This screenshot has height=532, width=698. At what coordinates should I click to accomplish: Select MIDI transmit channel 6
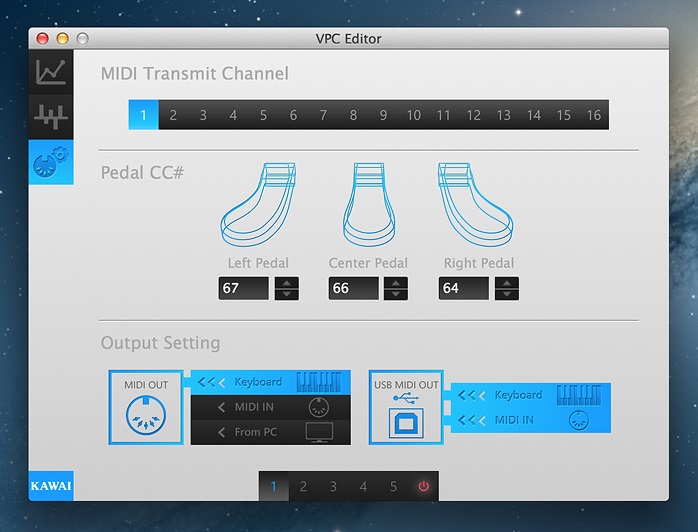(x=293, y=115)
